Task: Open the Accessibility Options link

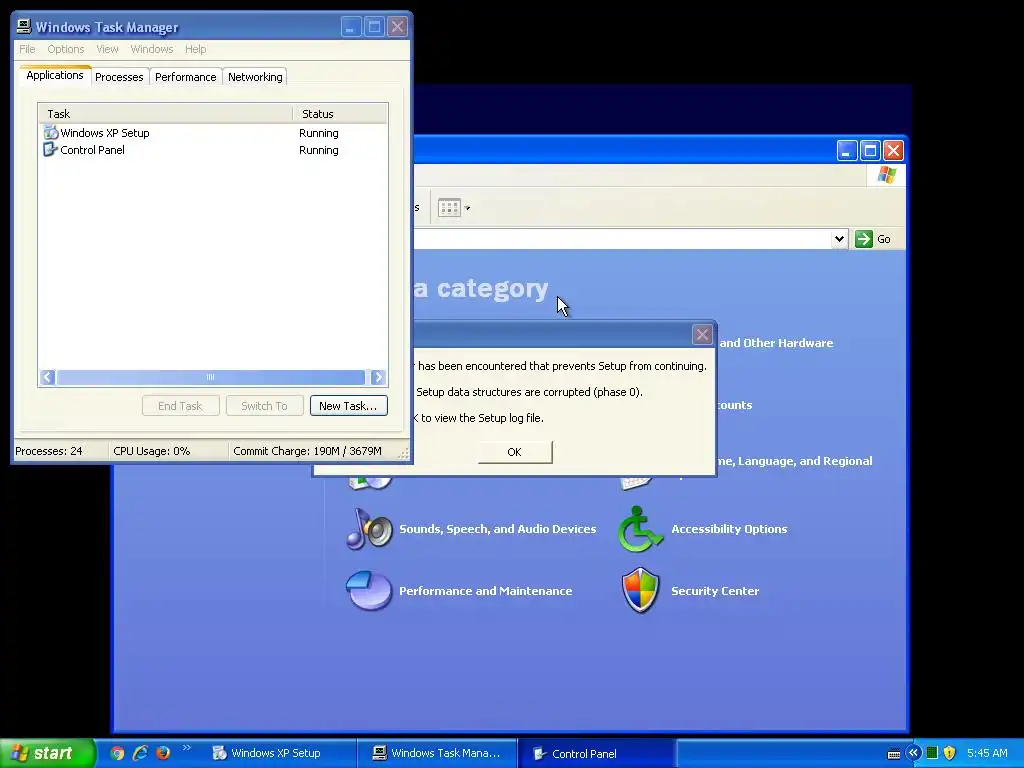Action: [729, 529]
